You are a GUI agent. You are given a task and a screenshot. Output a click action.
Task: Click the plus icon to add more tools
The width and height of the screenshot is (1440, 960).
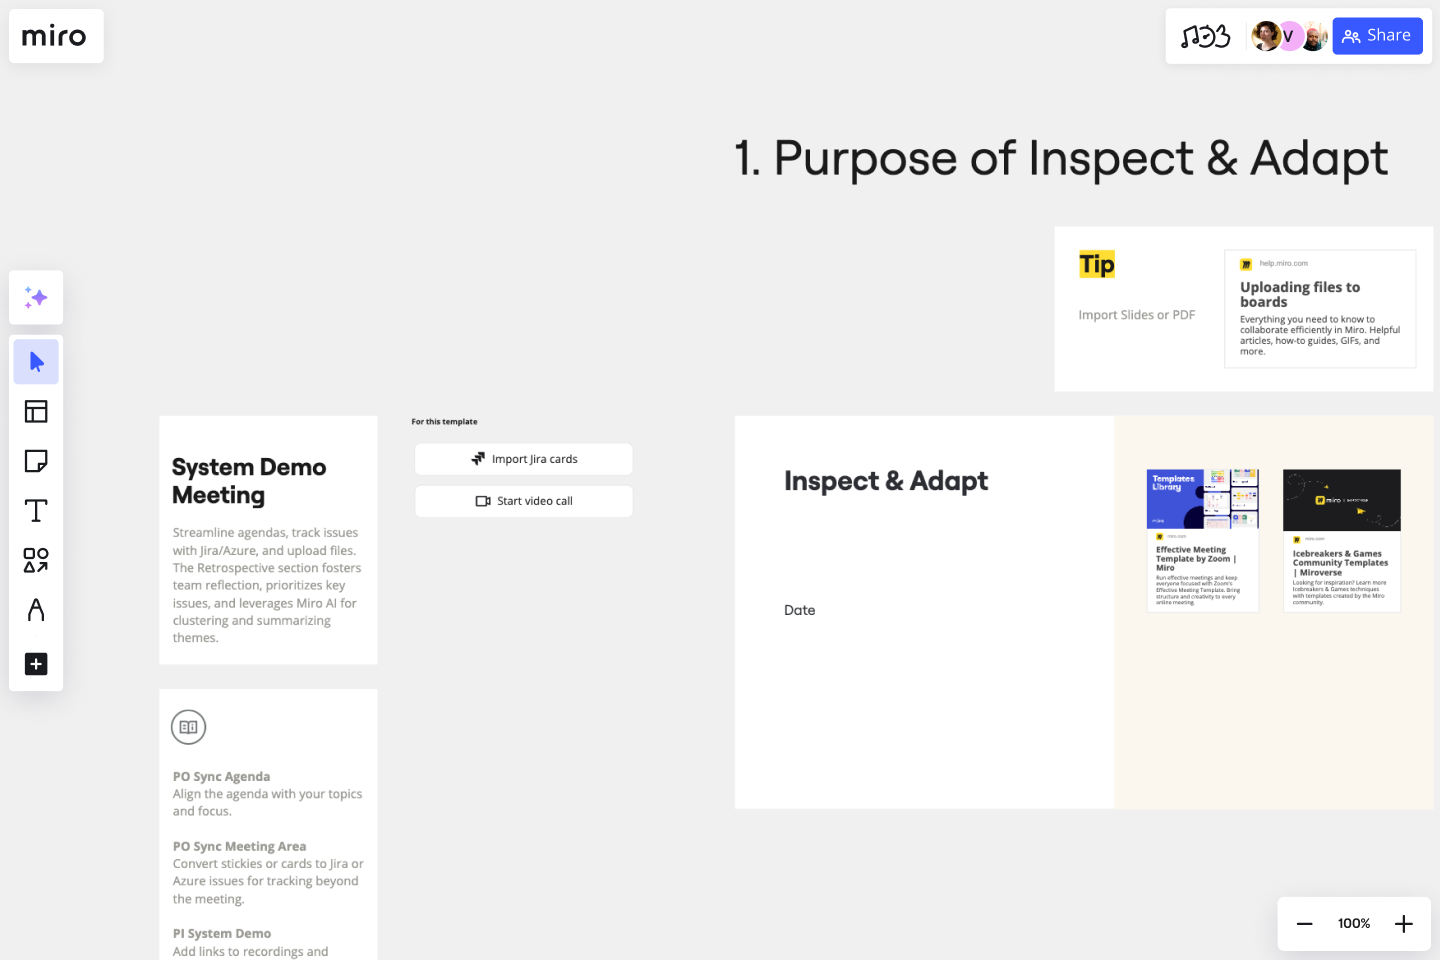click(36, 664)
